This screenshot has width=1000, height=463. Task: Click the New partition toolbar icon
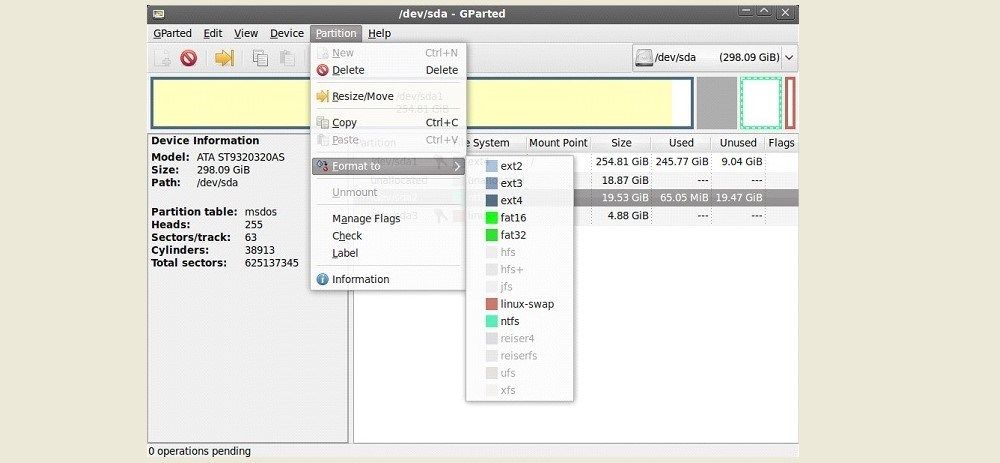pos(162,59)
